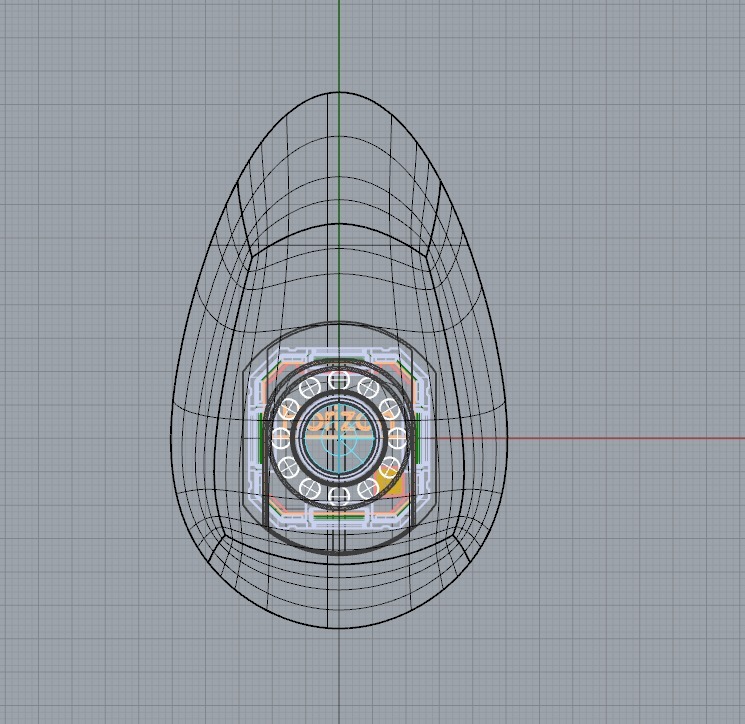Viewport: 745px width, 724px height.
Task: Select the upper inner curve's top-left corner
Action: point(249,255)
